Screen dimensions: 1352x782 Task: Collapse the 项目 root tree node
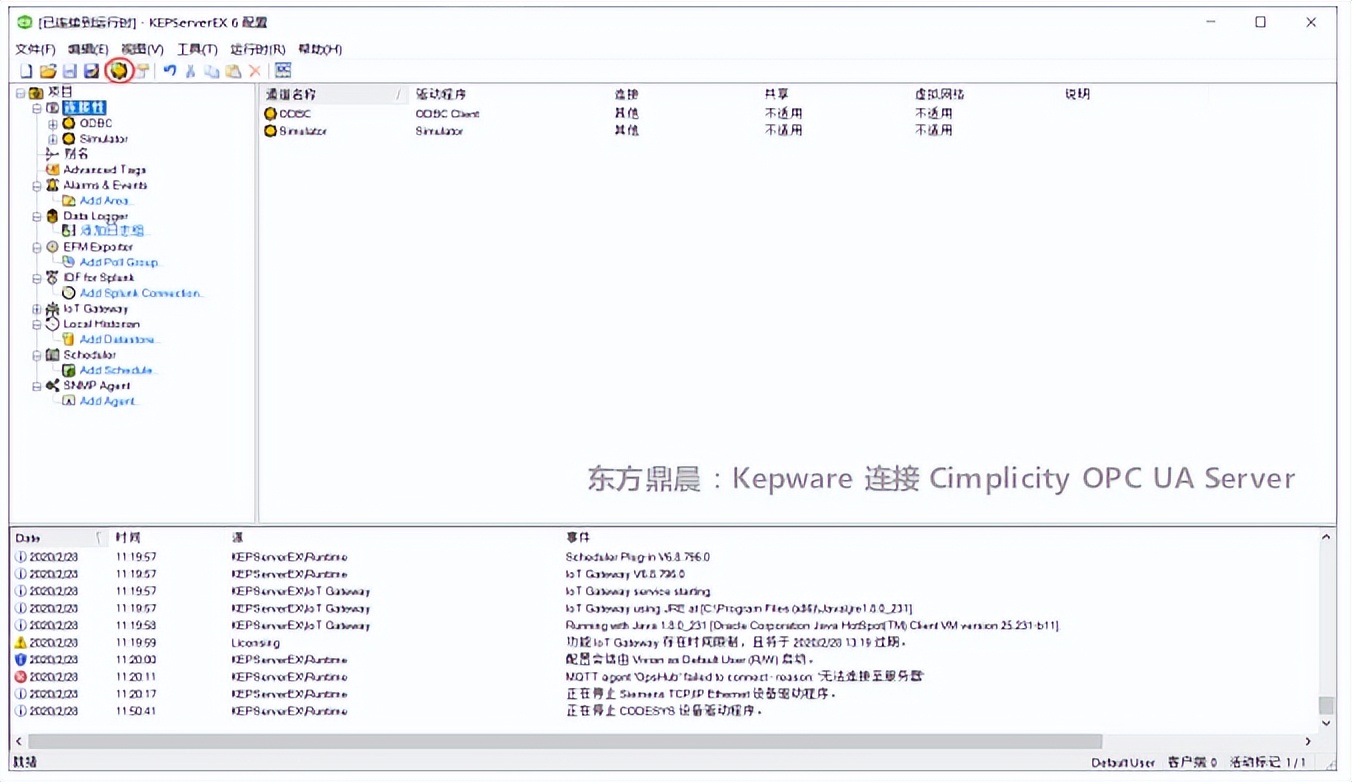click(x=20, y=93)
